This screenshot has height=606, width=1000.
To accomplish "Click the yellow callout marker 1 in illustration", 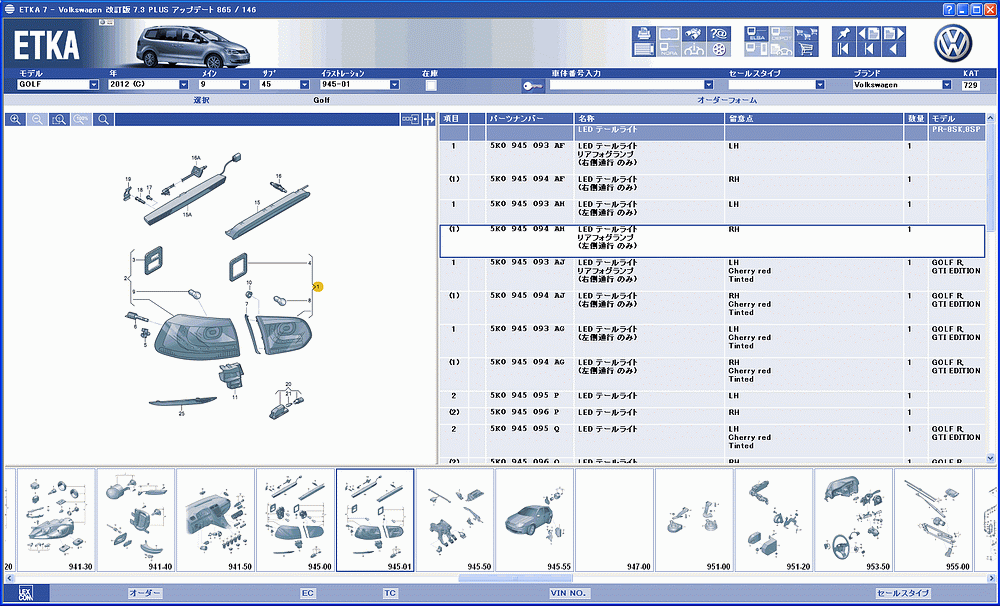I will (x=319, y=286).
